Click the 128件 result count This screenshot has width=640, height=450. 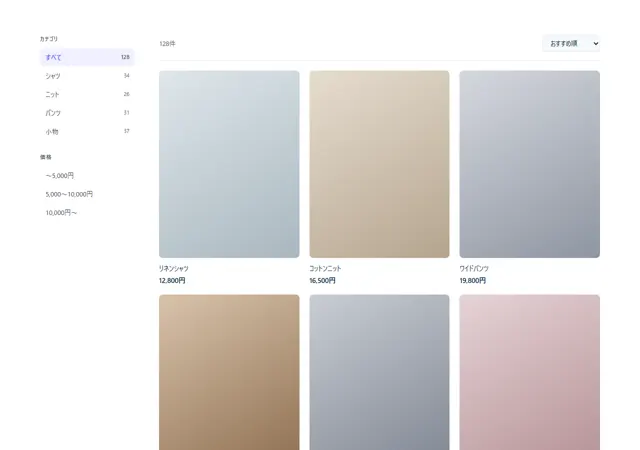pos(167,43)
